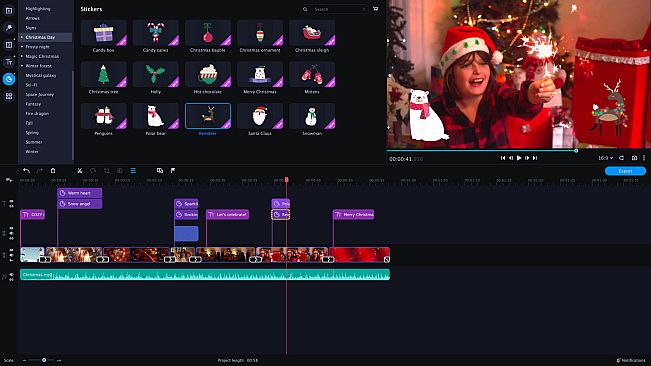Expand the Winter forest category arrow
The height and width of the screenshot is (366, 651).
(22, 66)
